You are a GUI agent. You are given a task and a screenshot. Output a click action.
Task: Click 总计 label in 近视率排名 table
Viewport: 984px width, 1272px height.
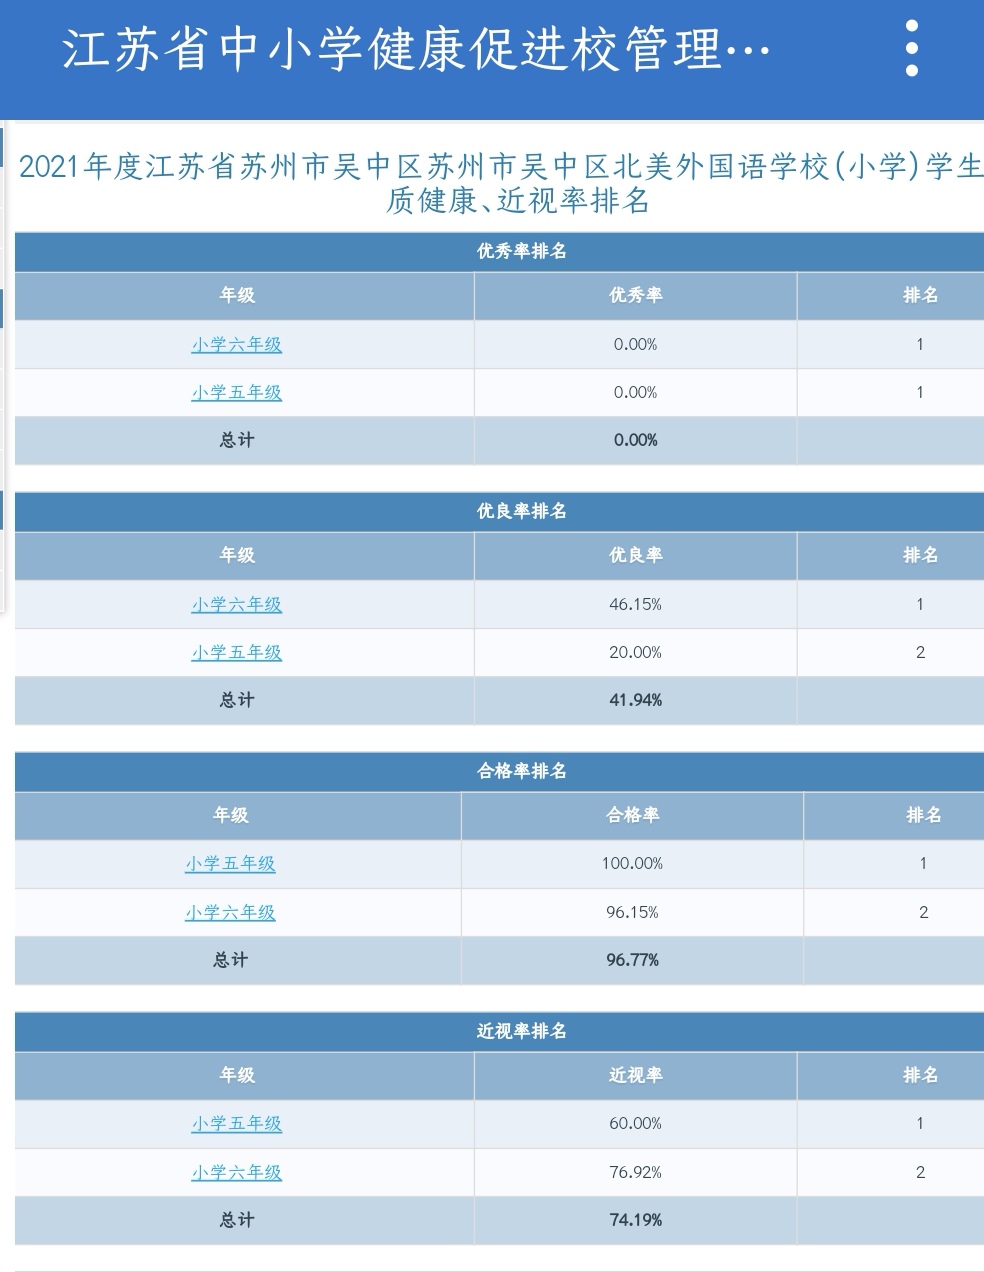click(x=237, y=1220)
